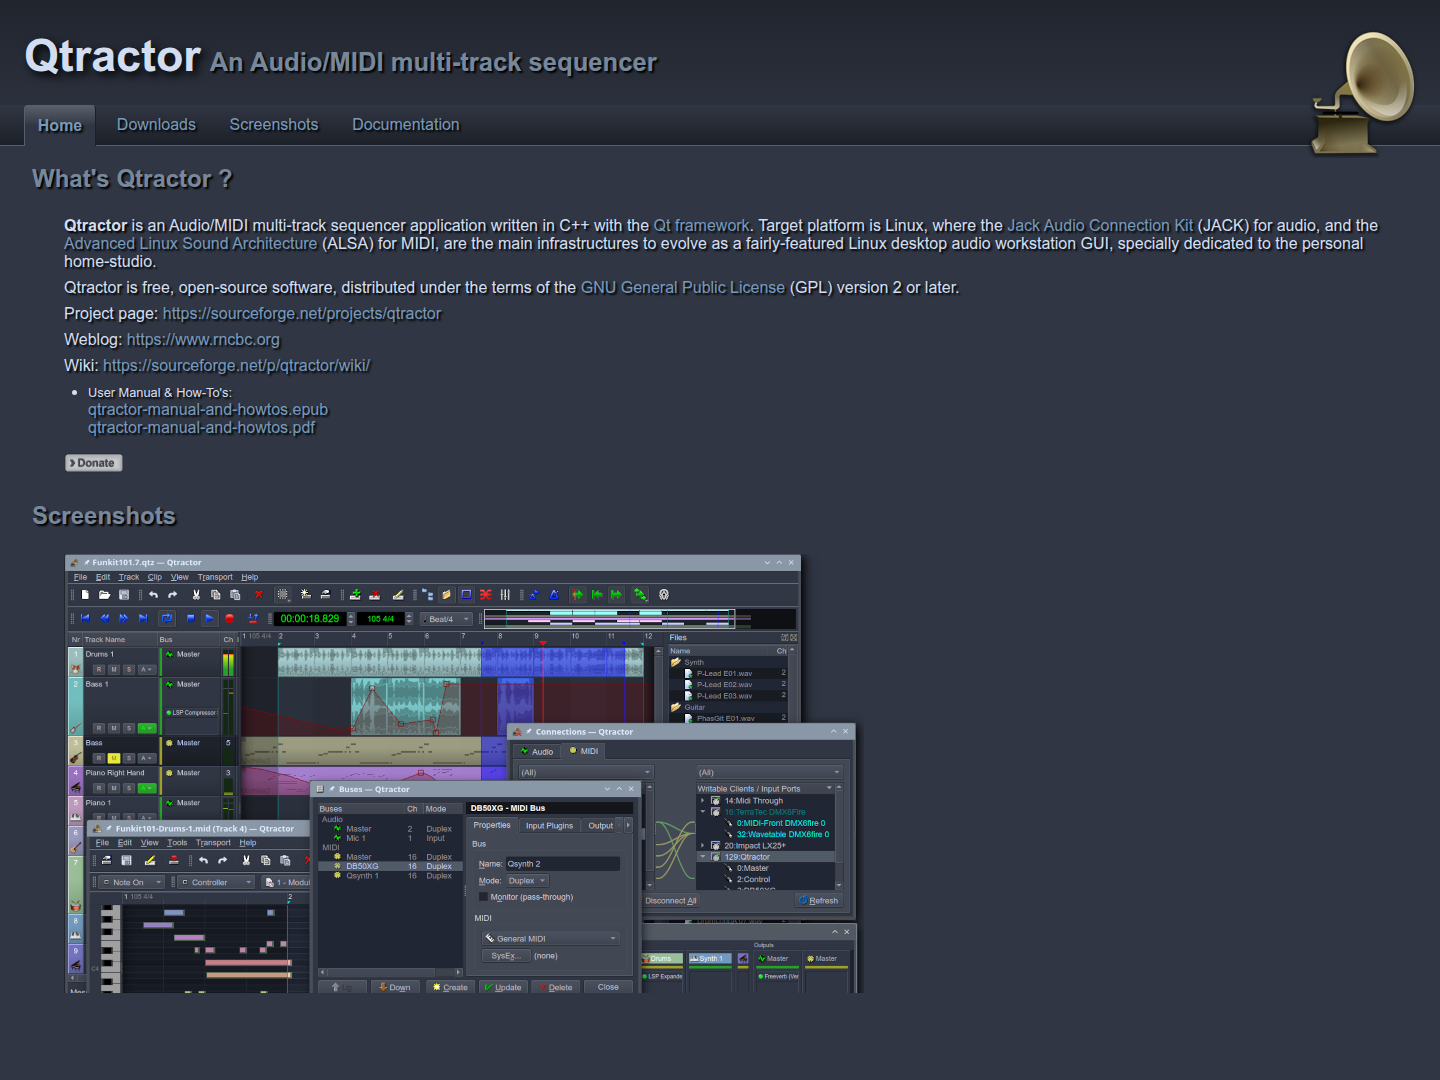Download qtractor-manual-and-howtos.epub
This screenshot has height=1080, width=1440.
208,410
